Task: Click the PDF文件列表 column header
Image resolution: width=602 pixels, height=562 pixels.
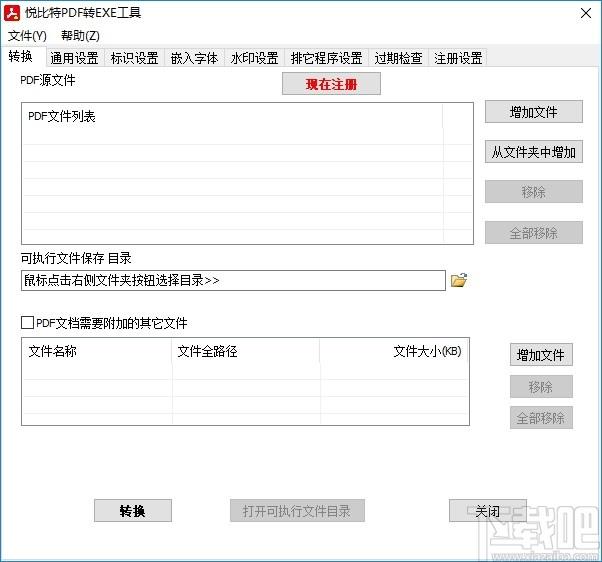Action: coord(232,116)
